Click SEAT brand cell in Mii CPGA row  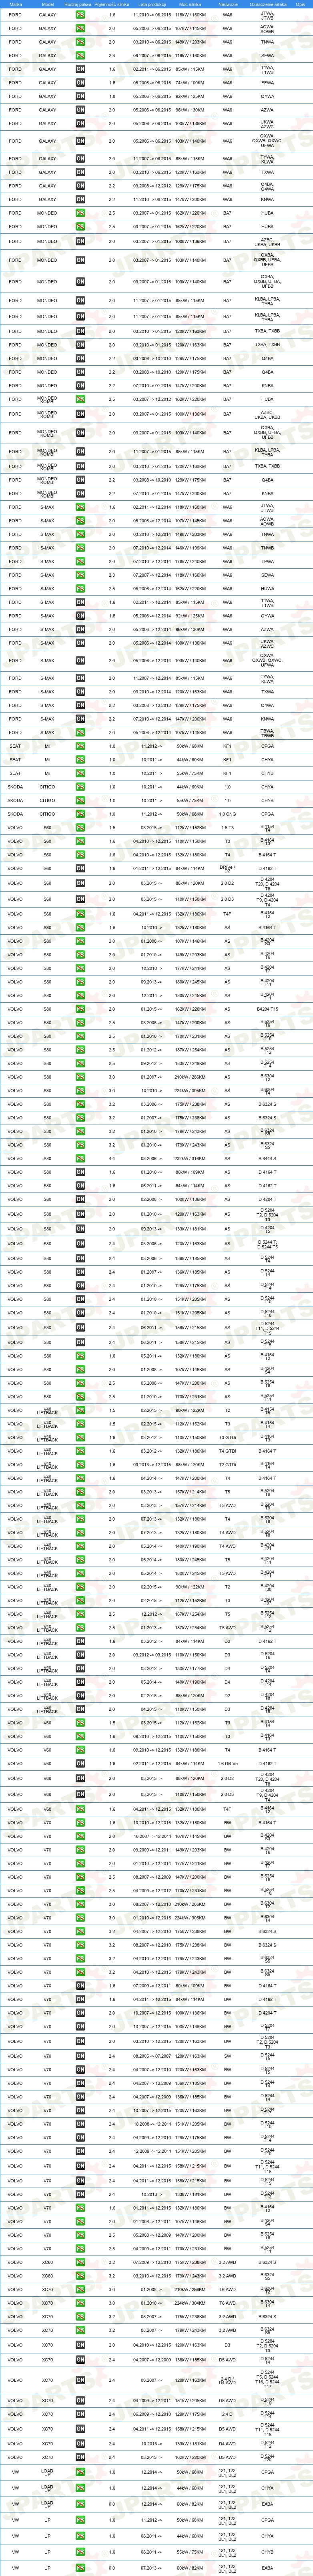point(15,746)
